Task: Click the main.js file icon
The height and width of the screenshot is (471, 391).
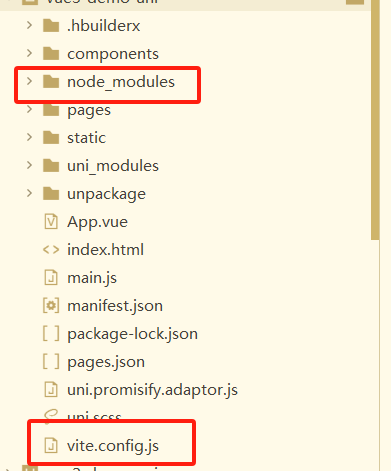Action: (x=51, y=278)
